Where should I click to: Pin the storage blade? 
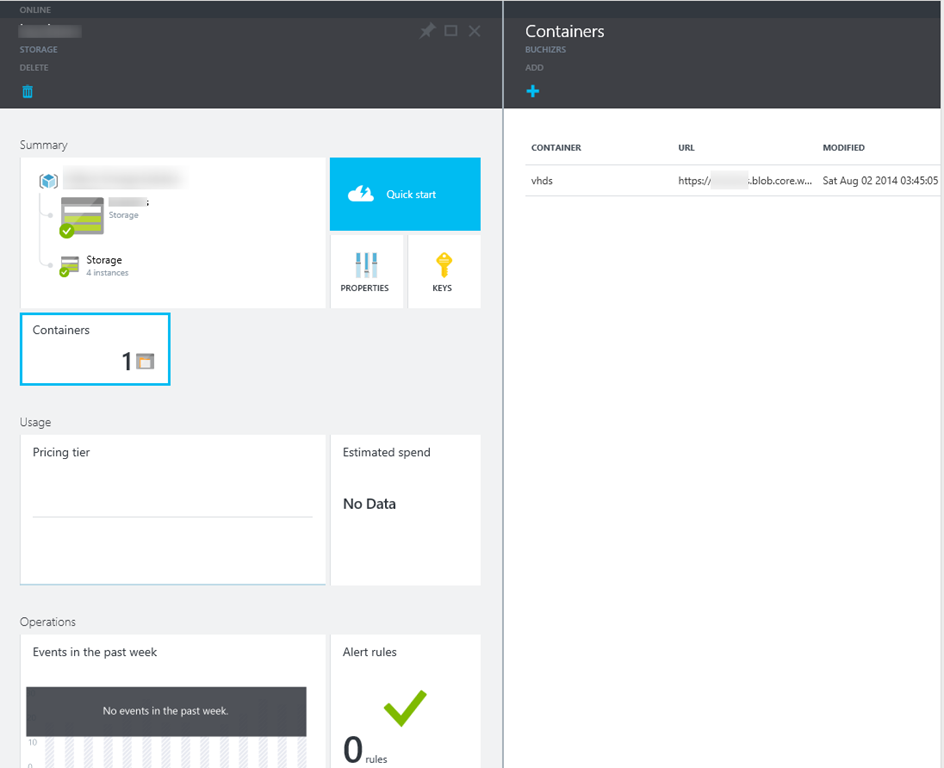tap(427, 31)
